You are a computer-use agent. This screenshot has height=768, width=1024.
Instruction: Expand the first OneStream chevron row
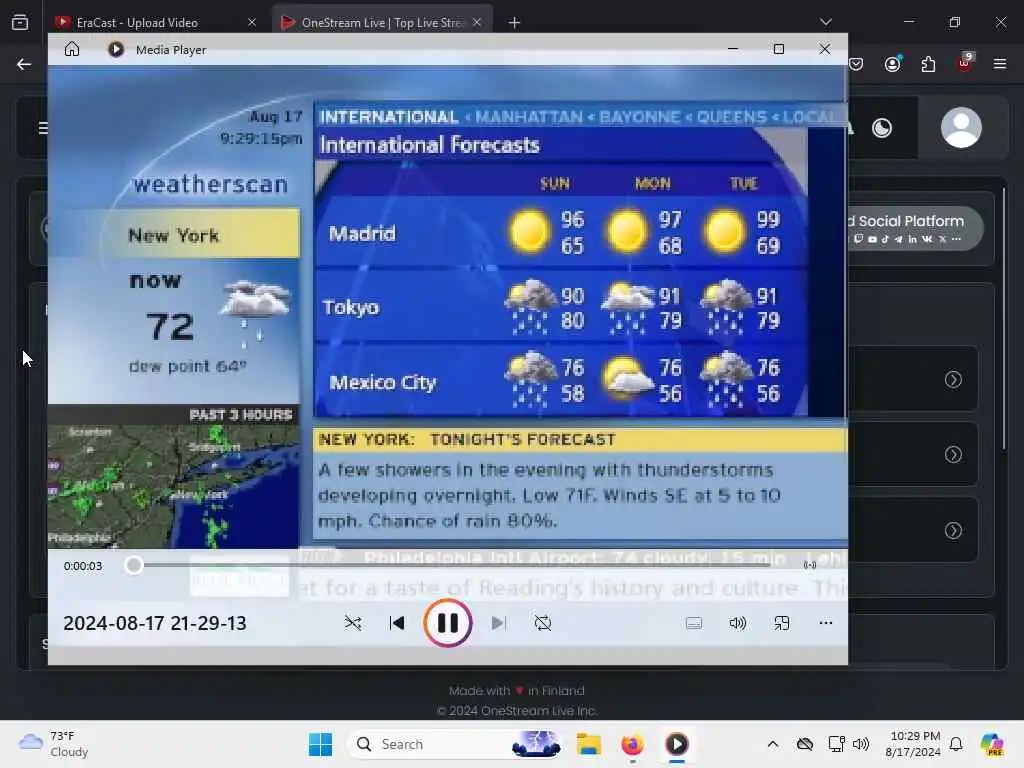click(x=953, y=379)
